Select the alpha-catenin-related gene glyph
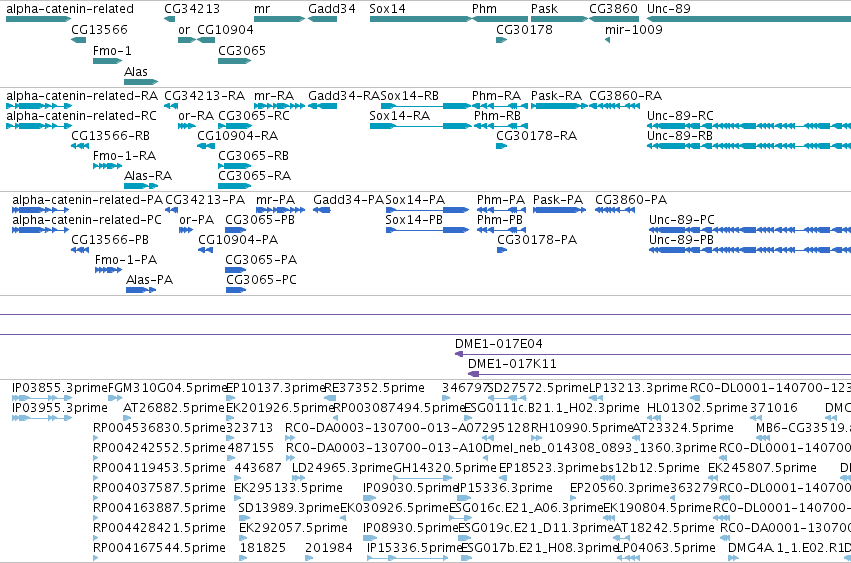 point(39,19)
